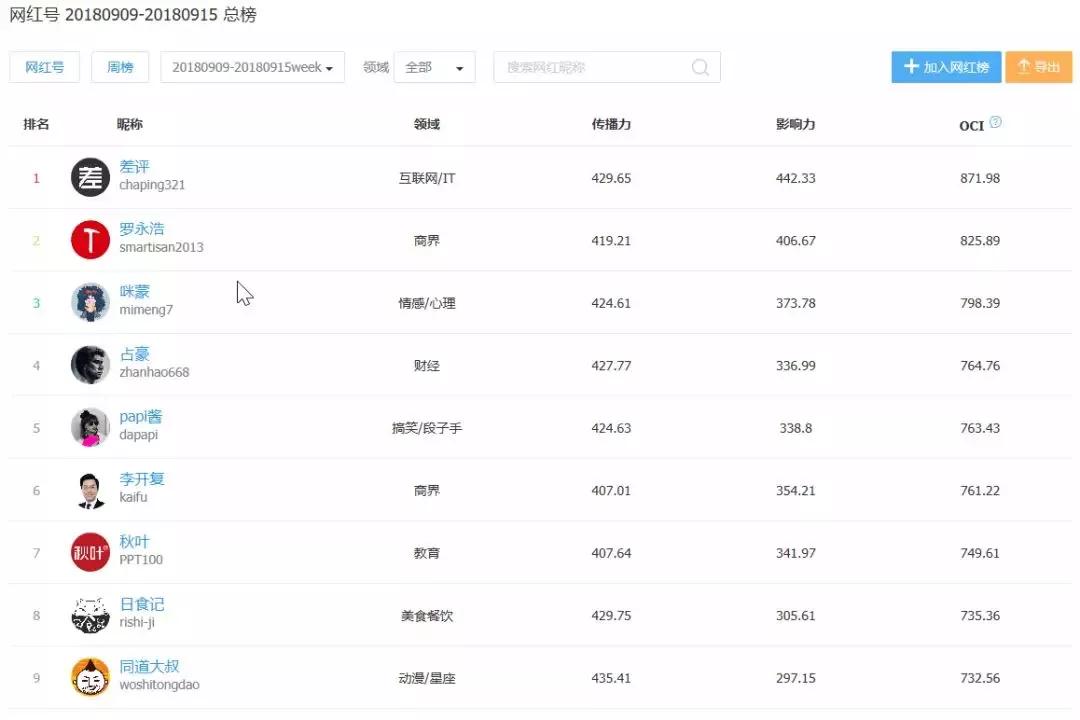Expand the 领域 filter showing 全部
The image size is (1080, 720).
434,67
